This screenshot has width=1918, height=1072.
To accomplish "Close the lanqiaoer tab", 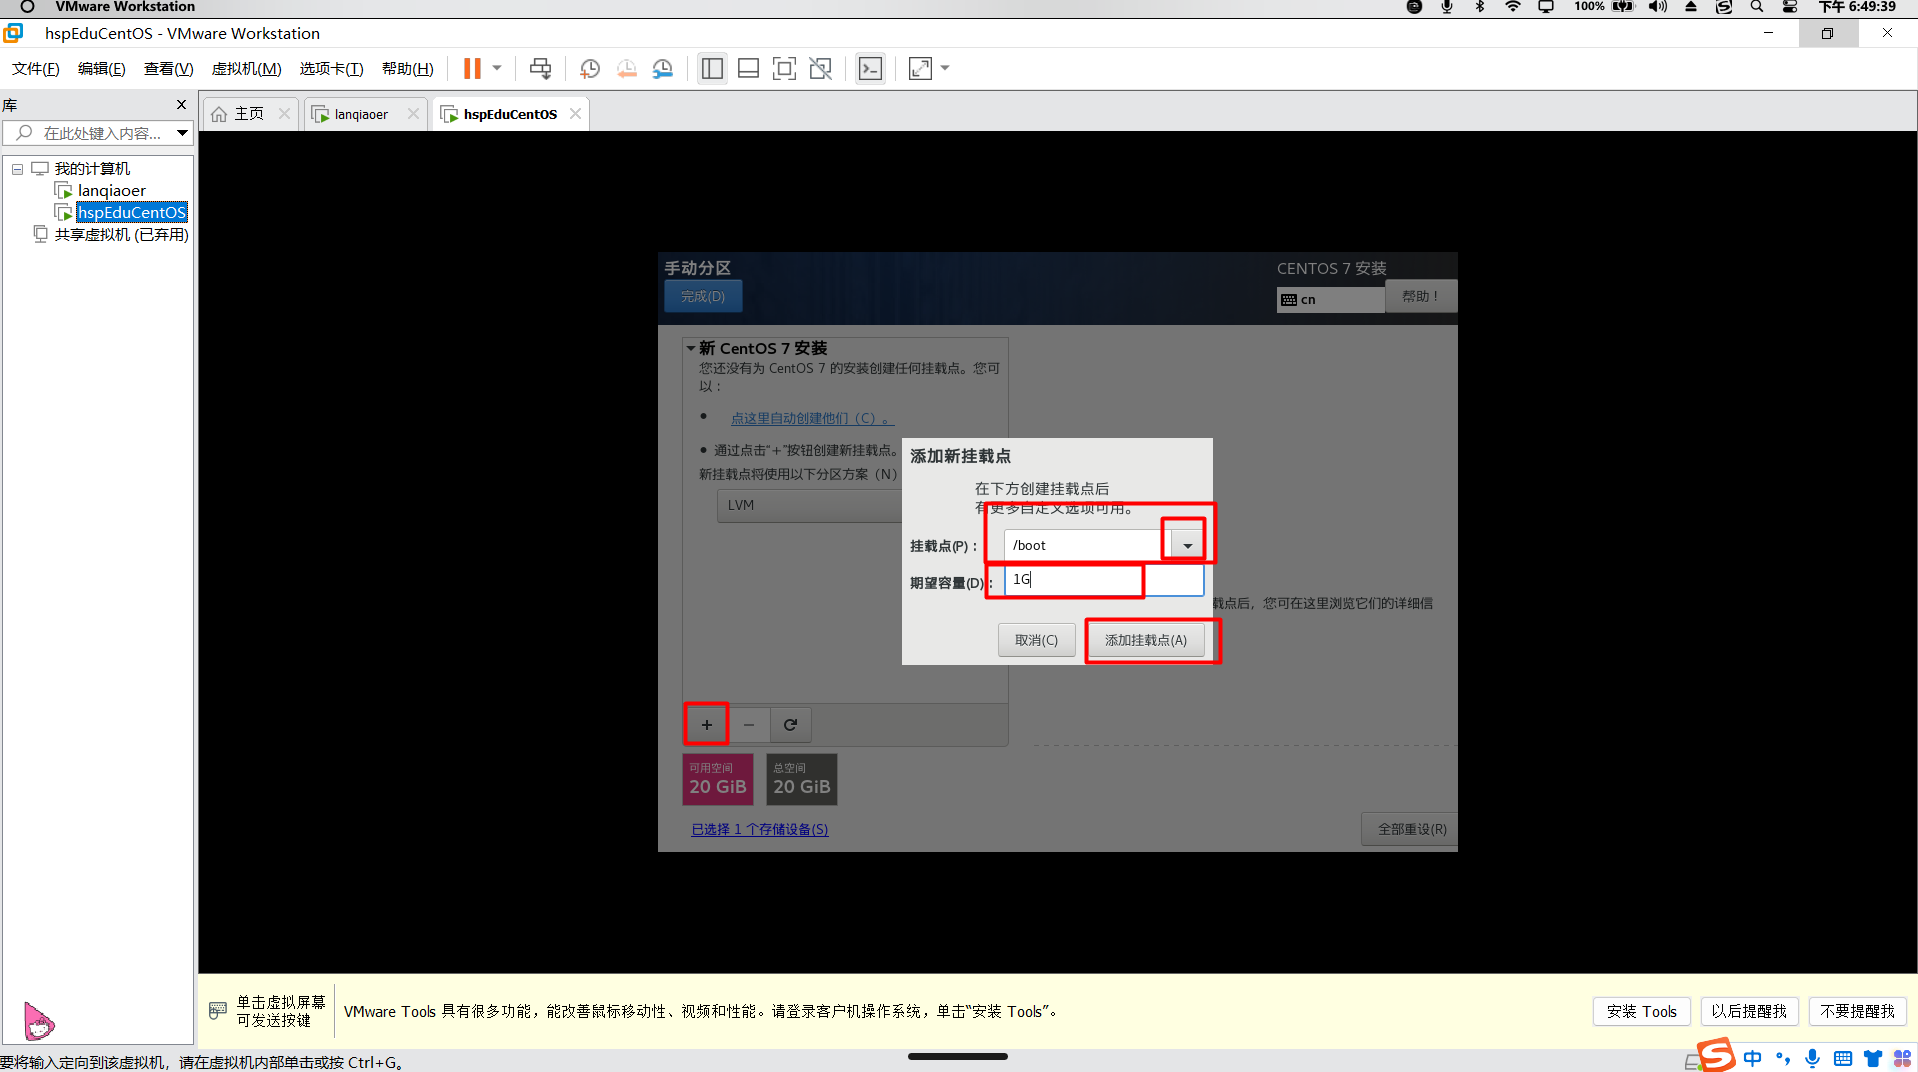I will [x=413, y=114].
